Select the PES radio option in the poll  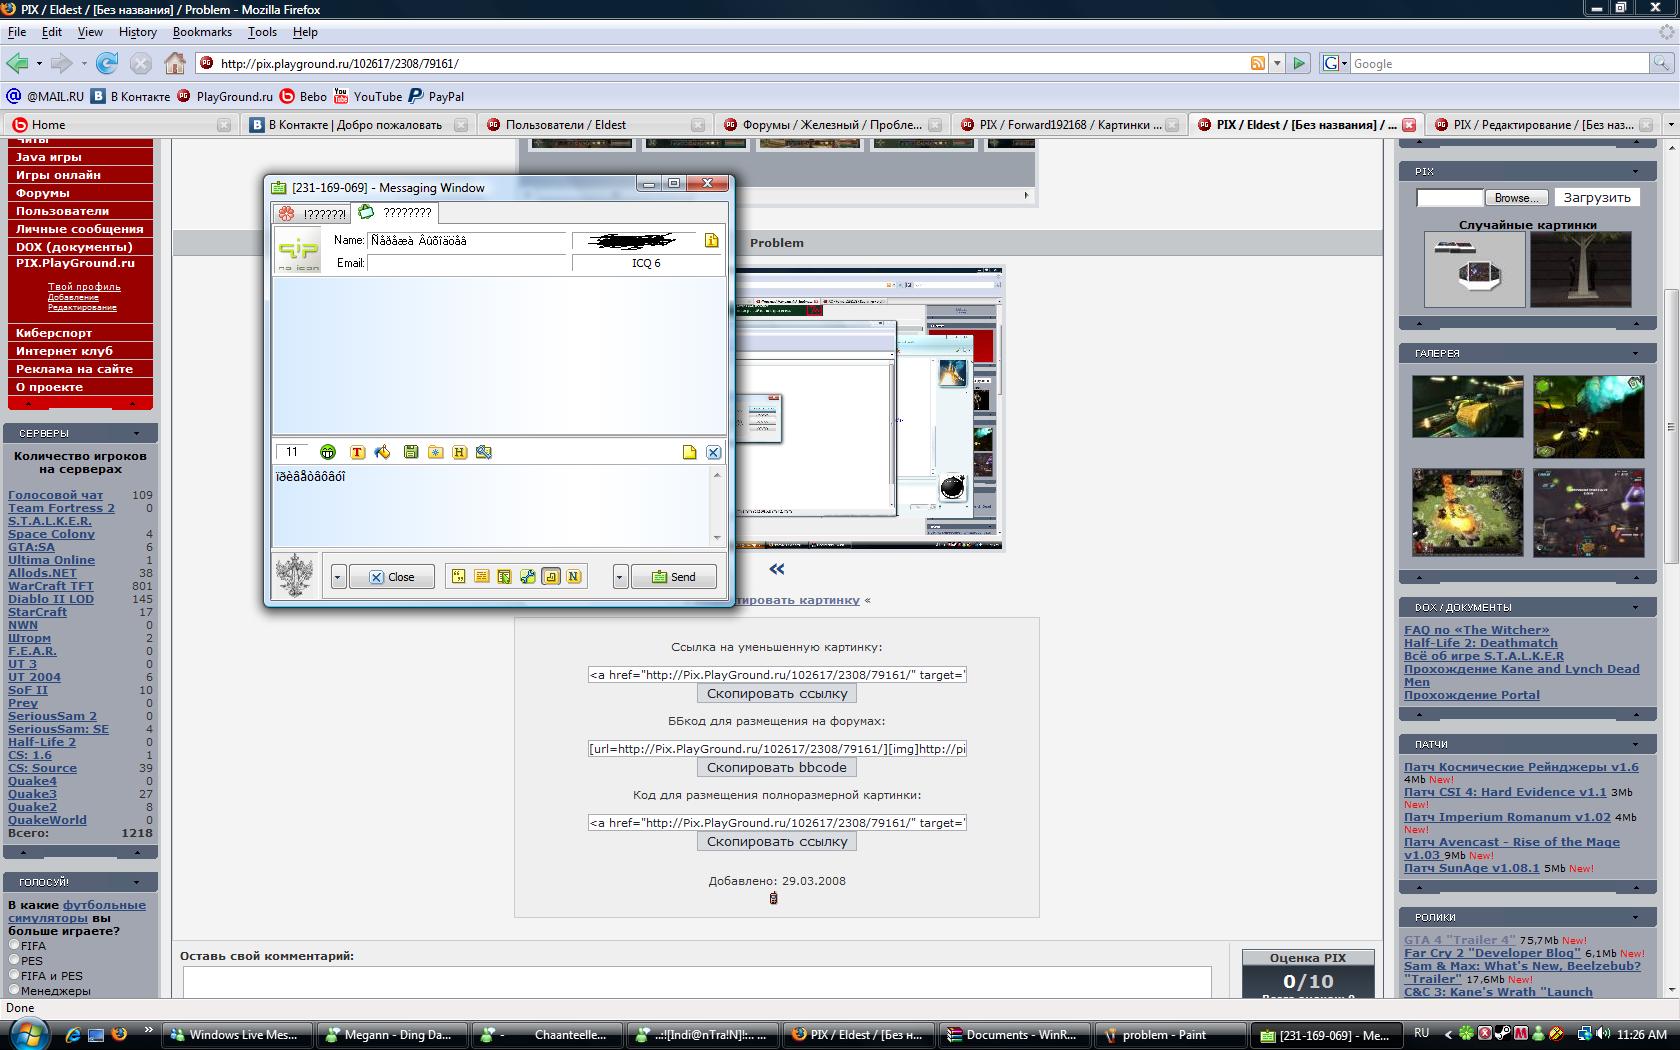click(14, 960)
